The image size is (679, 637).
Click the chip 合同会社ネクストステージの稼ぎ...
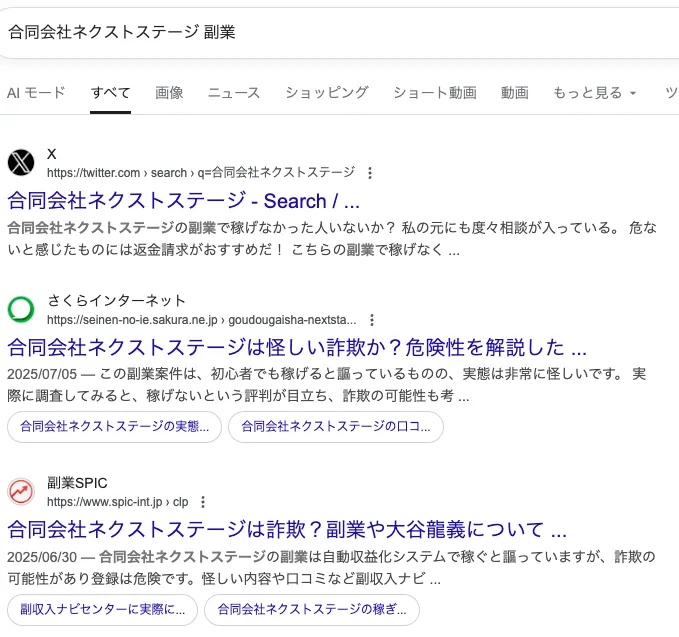tap(312, 610)
